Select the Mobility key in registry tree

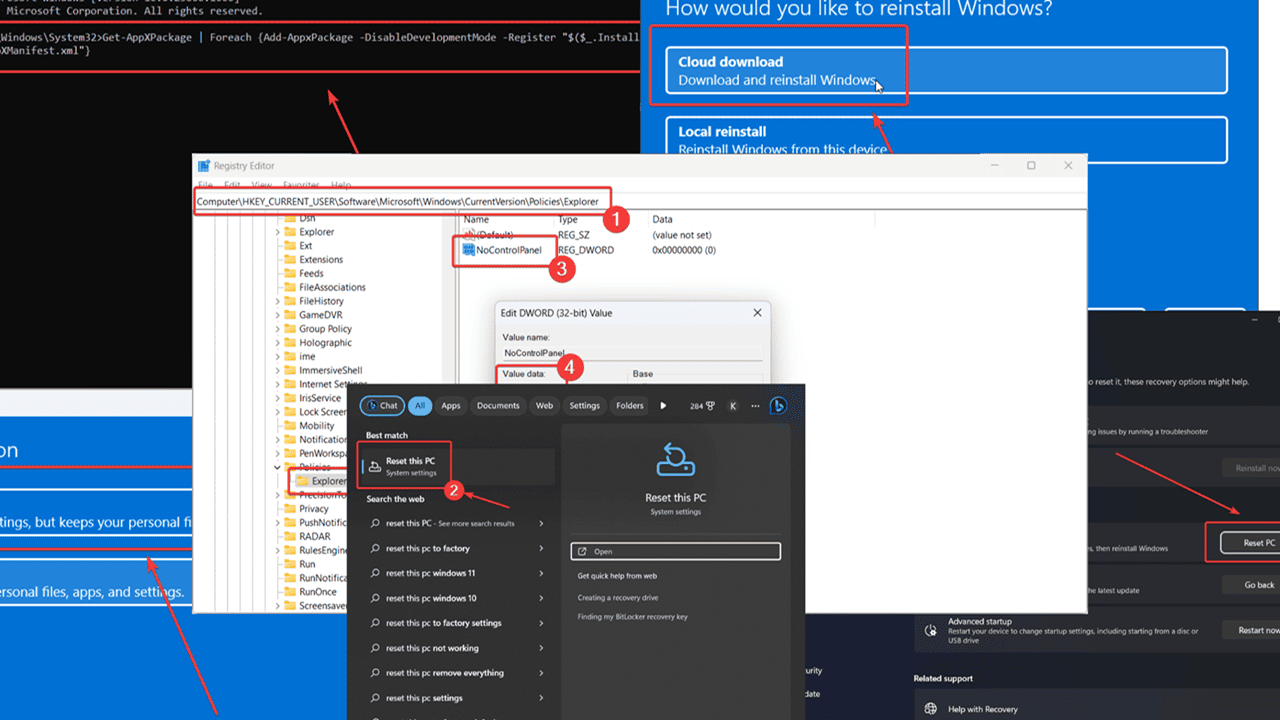click(x=317, y=425)
